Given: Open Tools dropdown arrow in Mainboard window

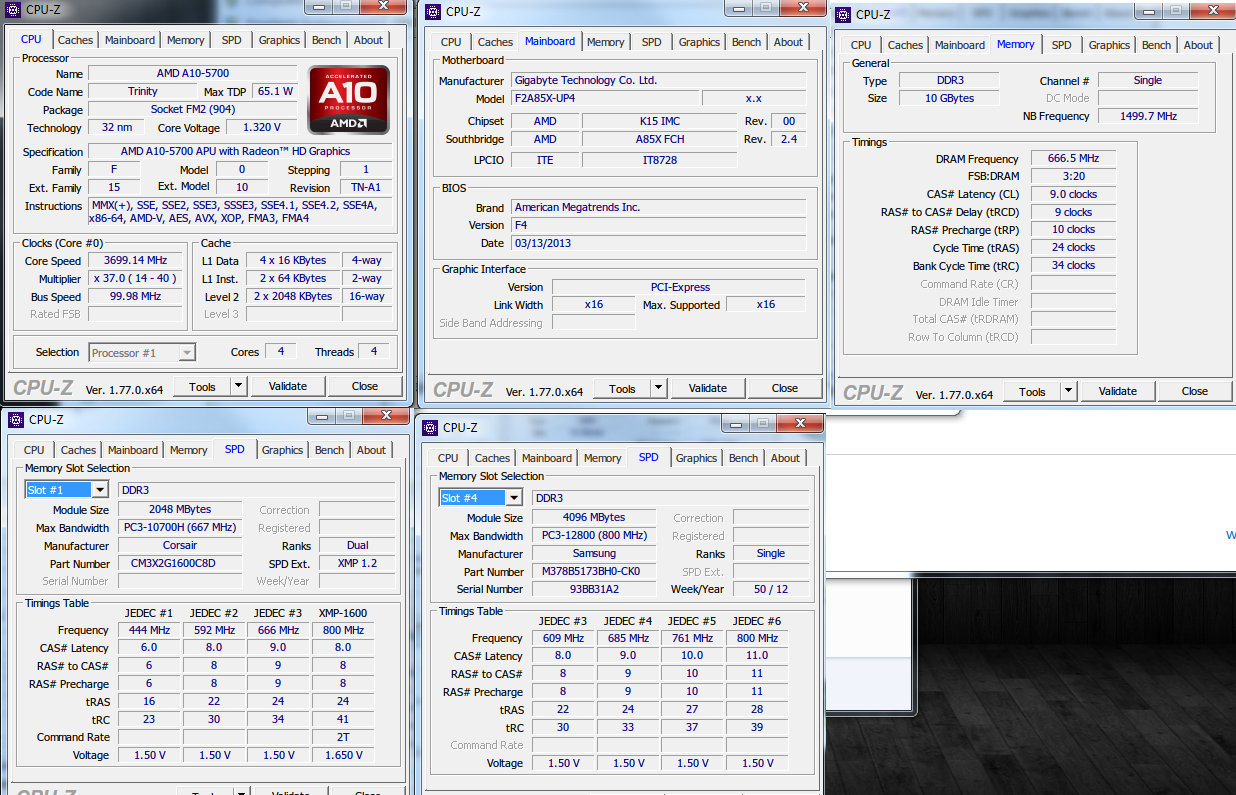Looking at the screenshot, I should point(658,388).
